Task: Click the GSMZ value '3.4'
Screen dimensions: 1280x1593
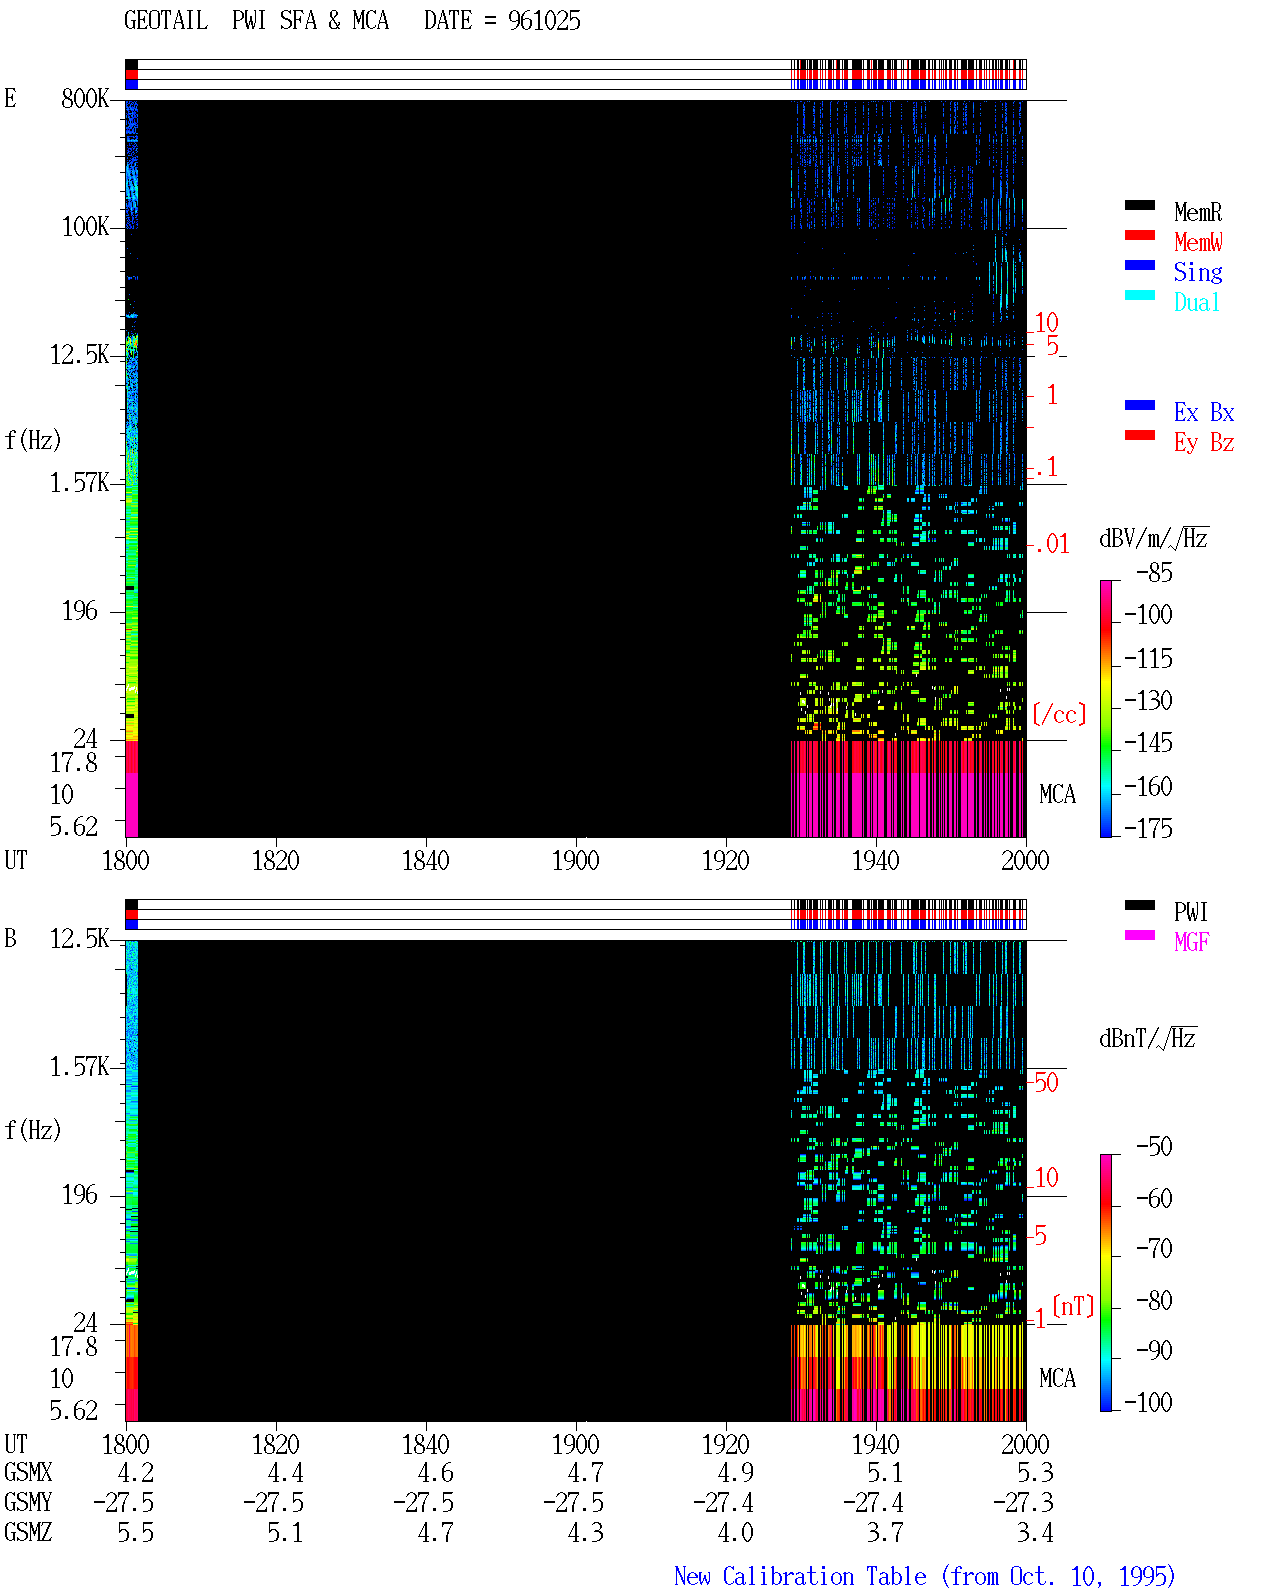Action: pos(1036,1532)
